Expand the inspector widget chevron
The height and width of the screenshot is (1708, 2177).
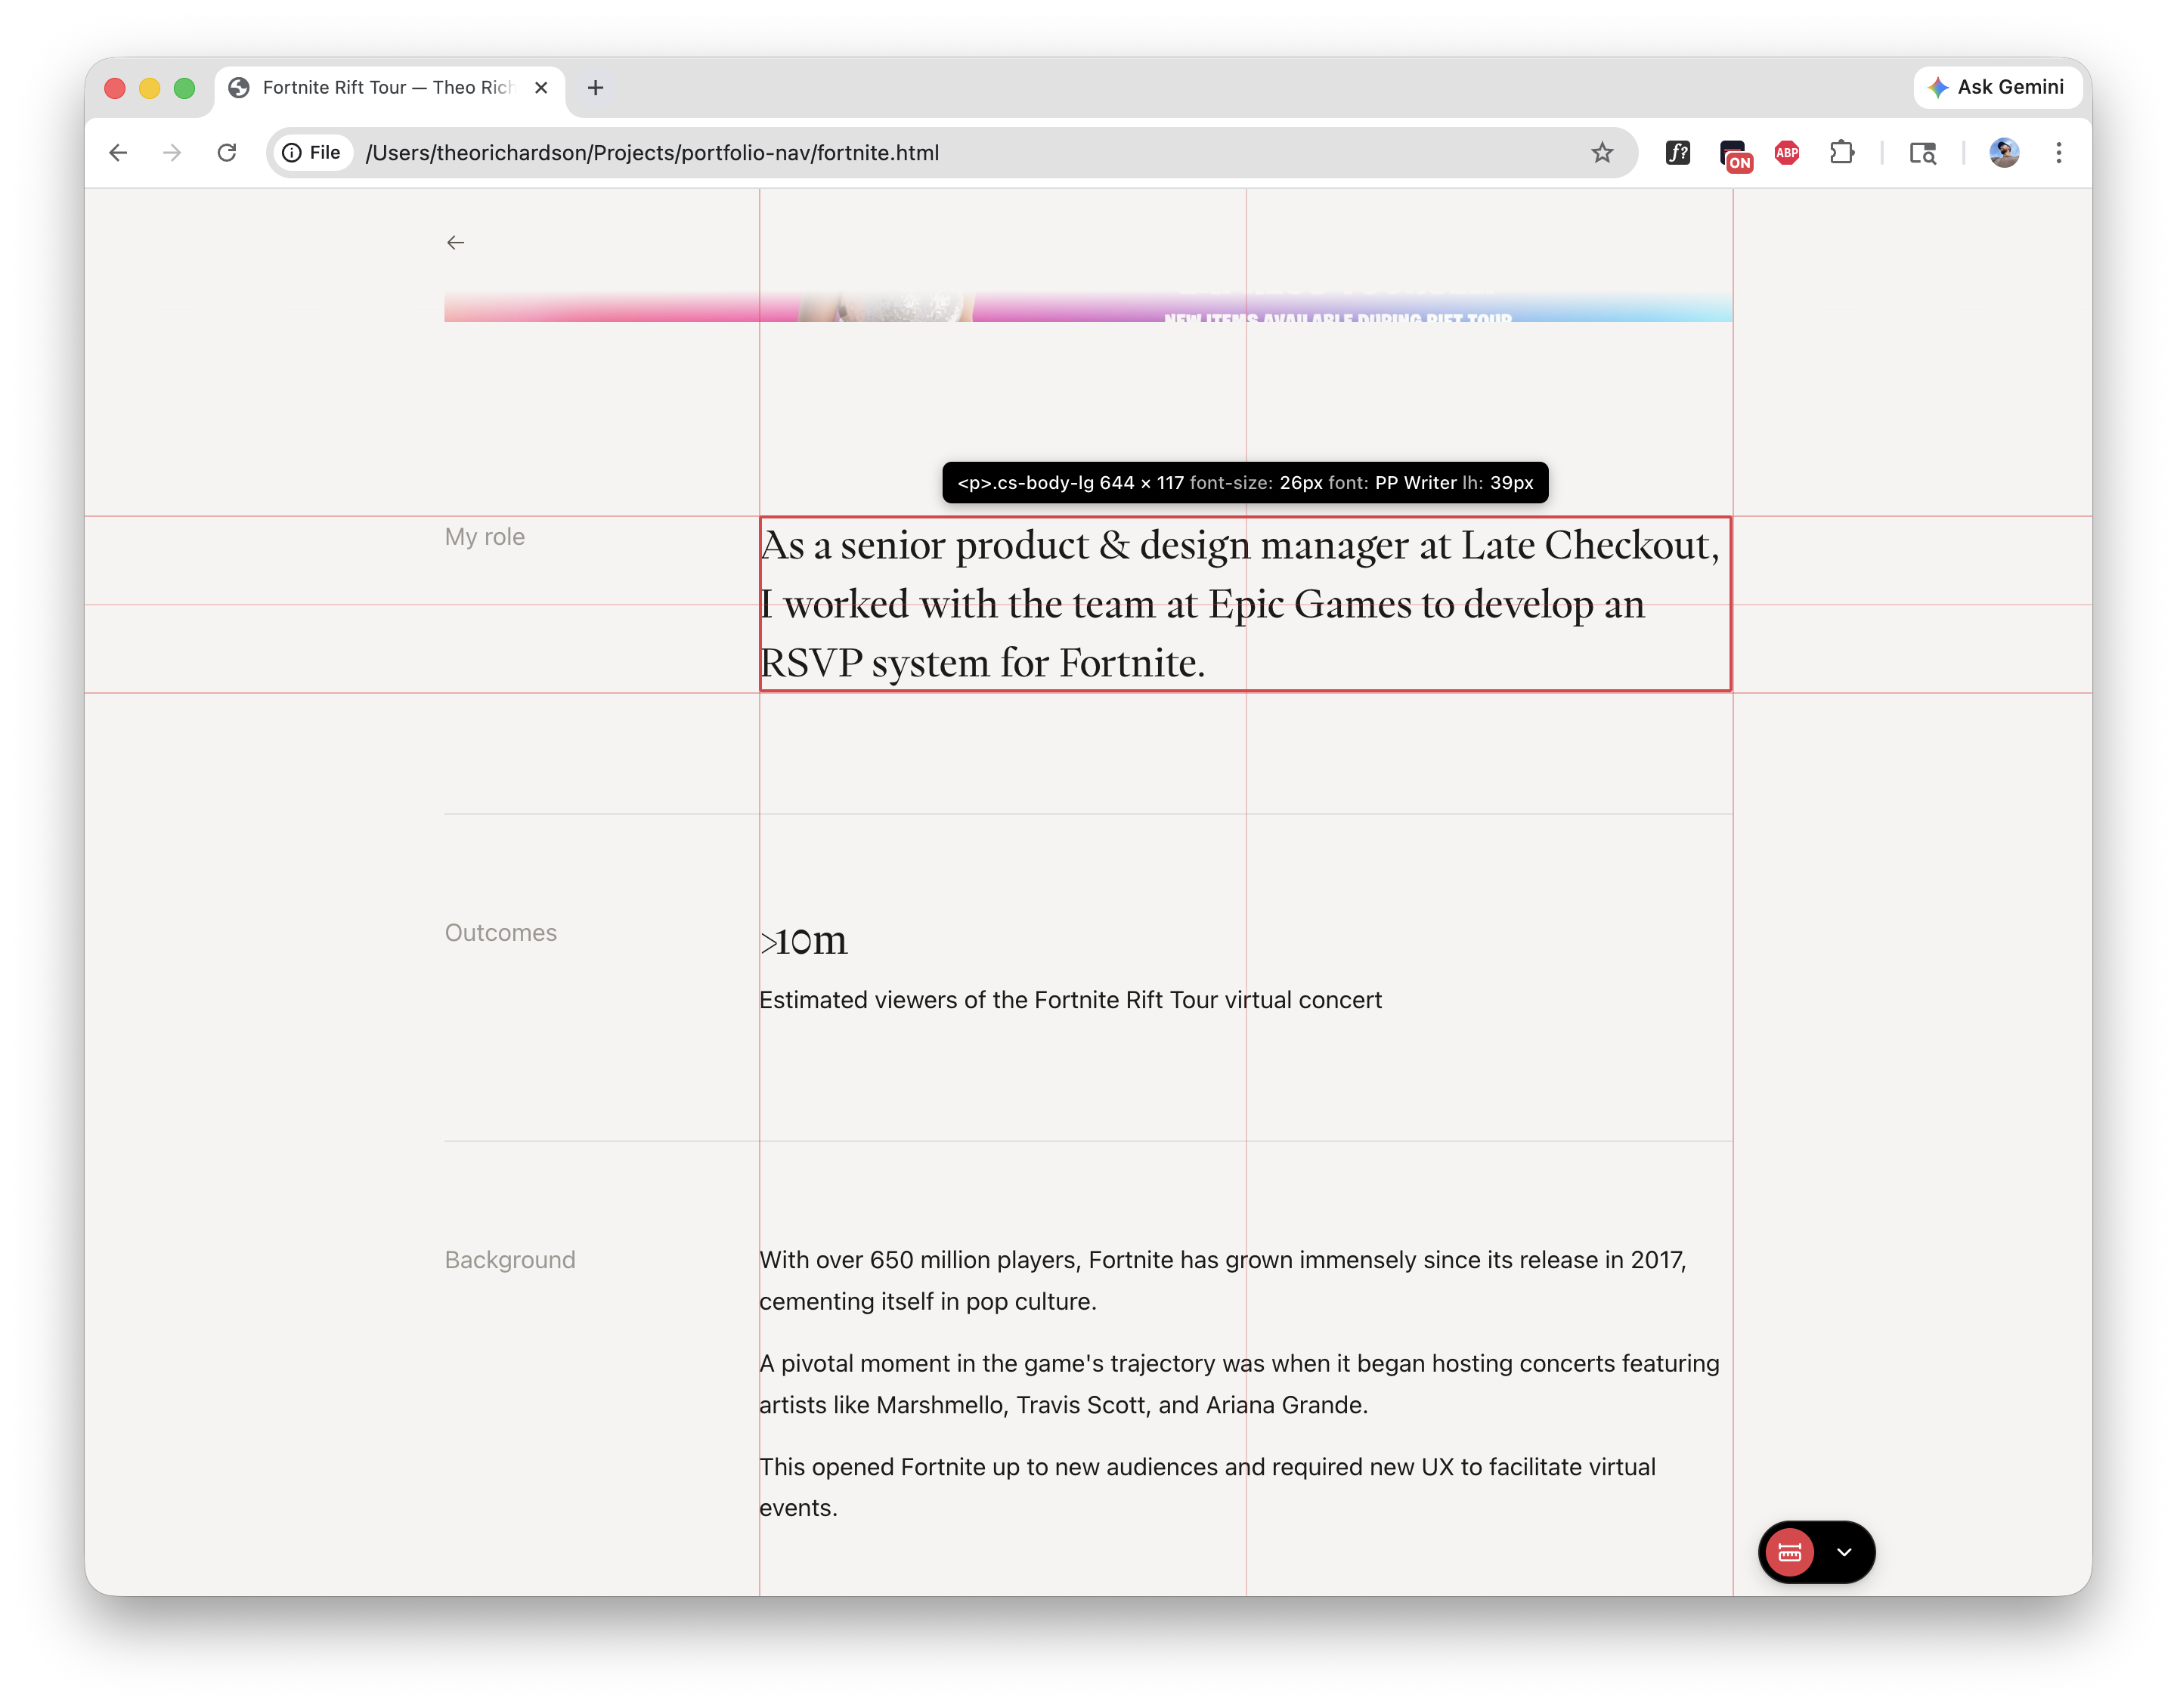pos(1844,1552)
